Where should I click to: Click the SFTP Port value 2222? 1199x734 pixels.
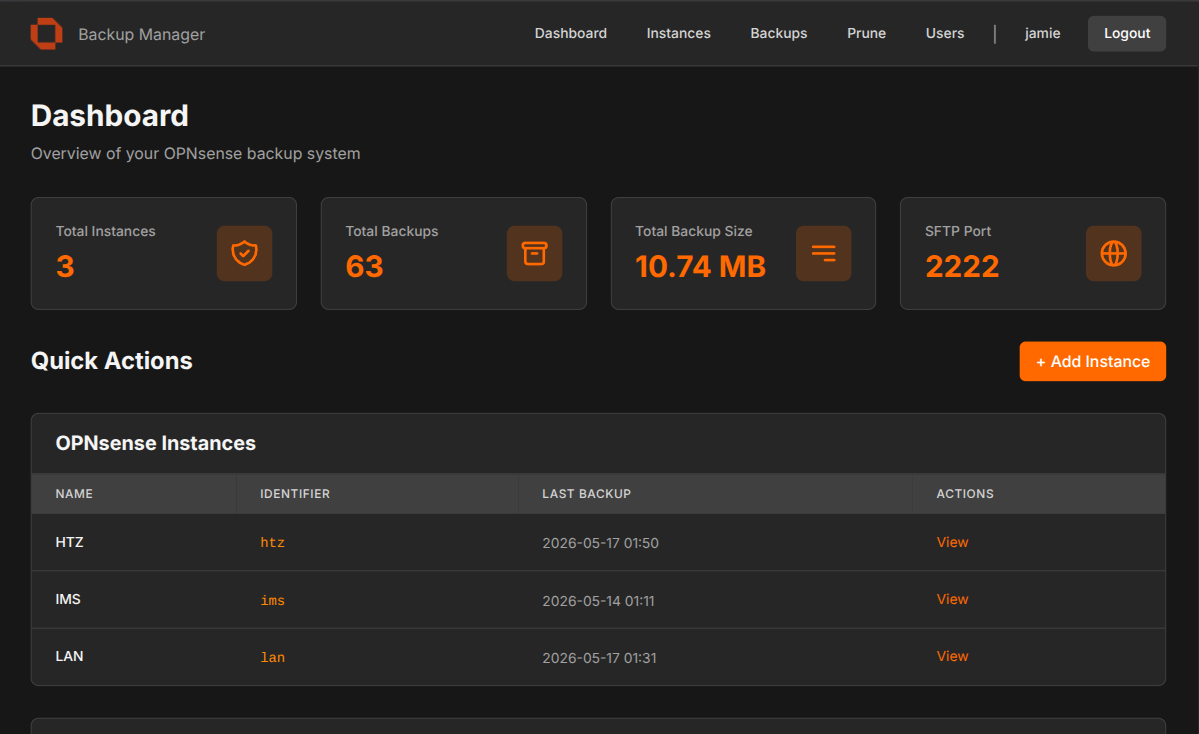click(962, 266)
